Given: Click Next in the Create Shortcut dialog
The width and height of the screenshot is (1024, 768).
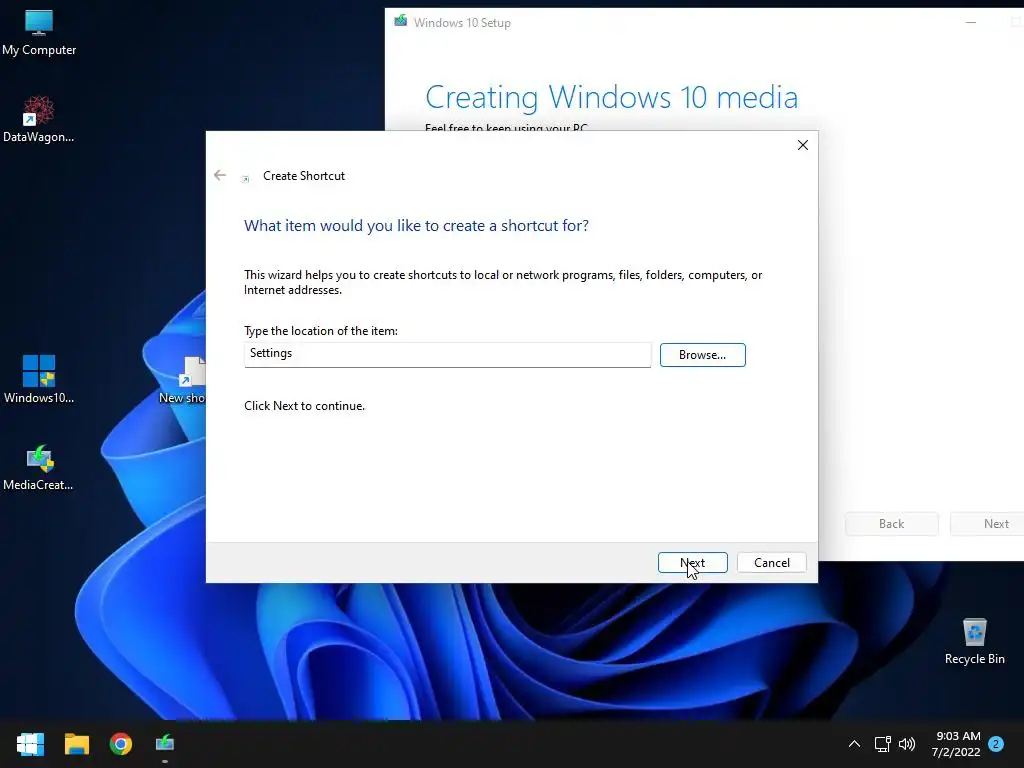Looking at the screenshot, I should click(x=692, y=562).
